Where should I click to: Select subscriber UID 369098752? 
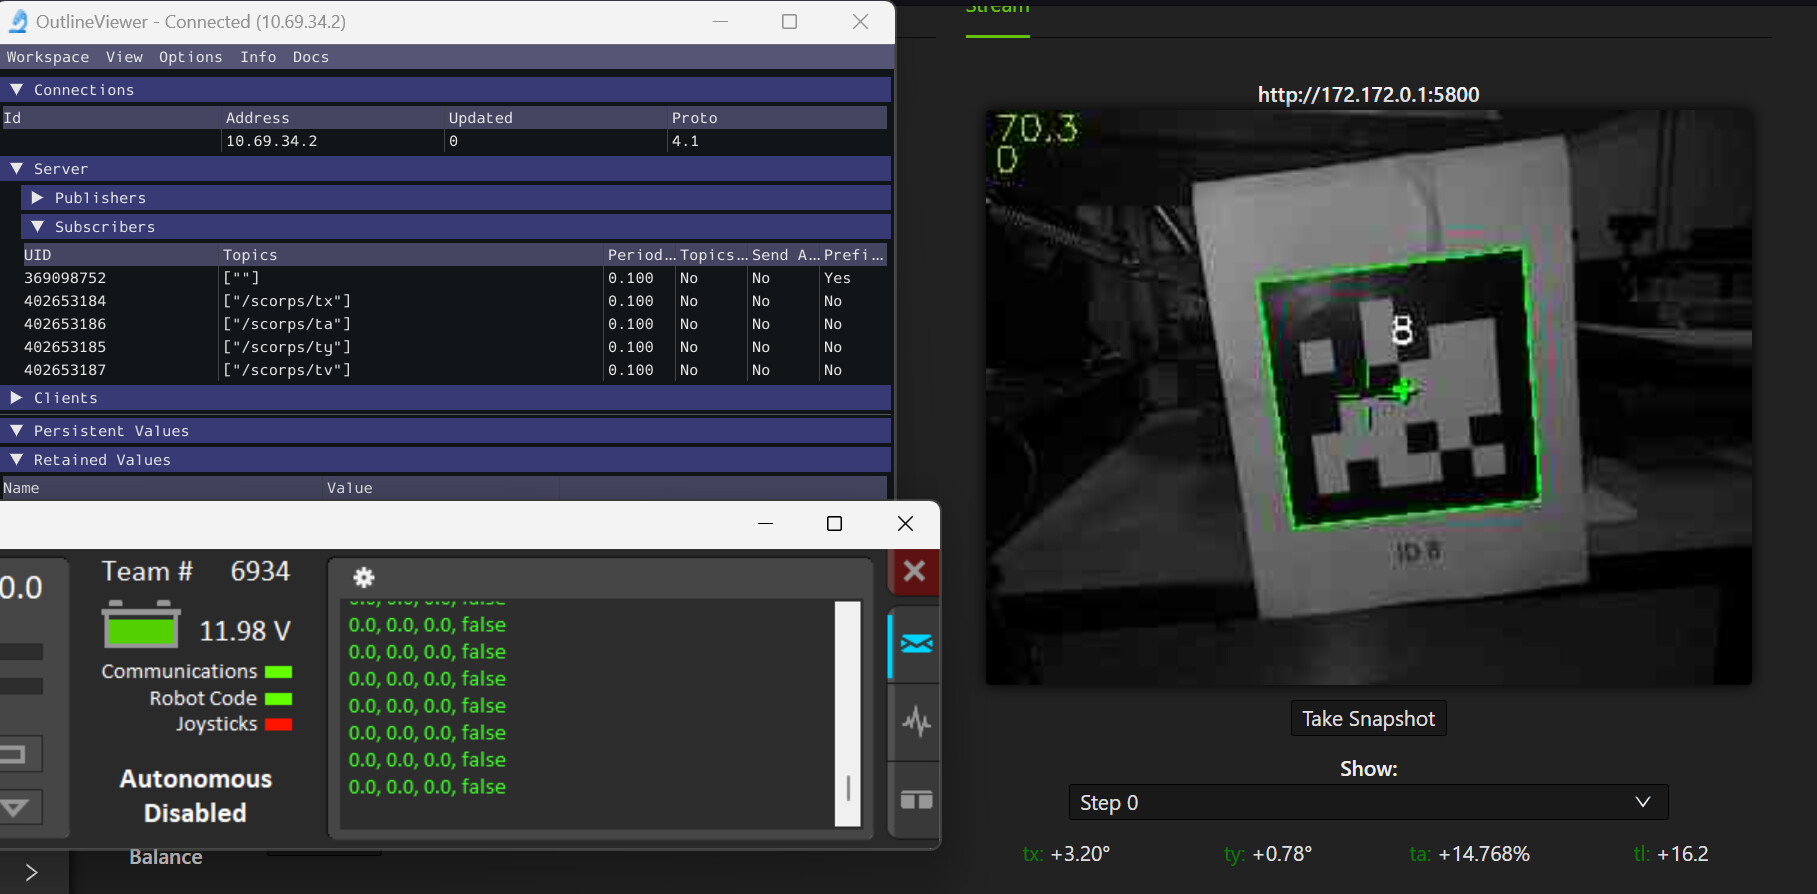[65, 278]
